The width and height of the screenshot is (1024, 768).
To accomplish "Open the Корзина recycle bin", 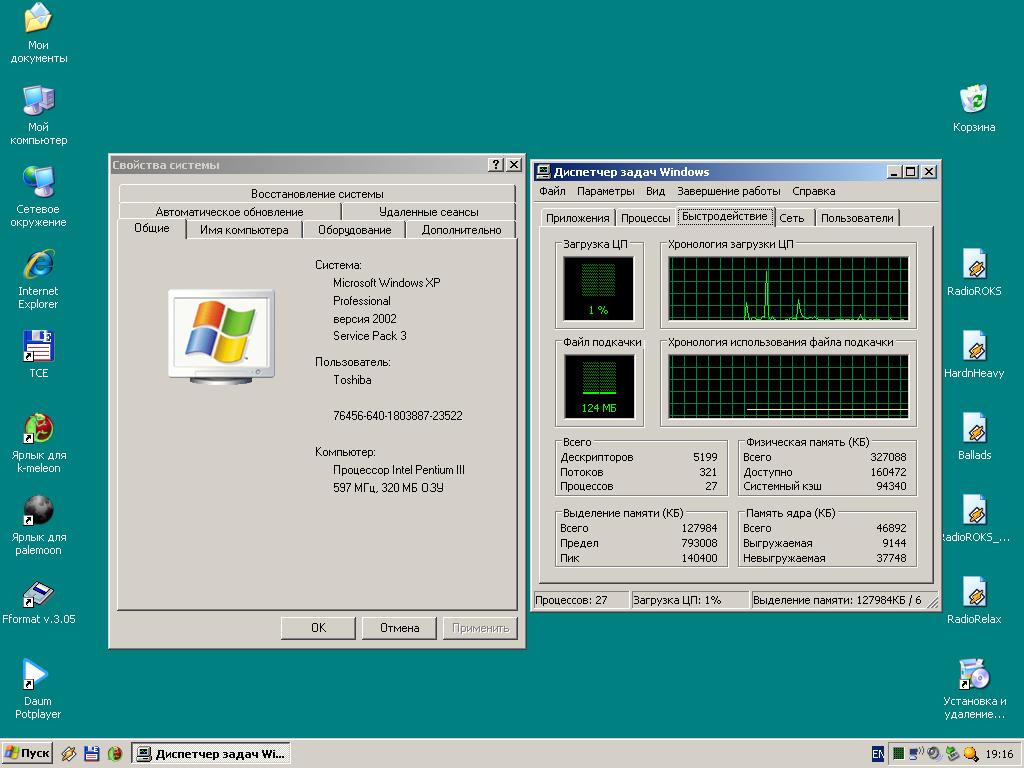I will click(x=973, y=101).
